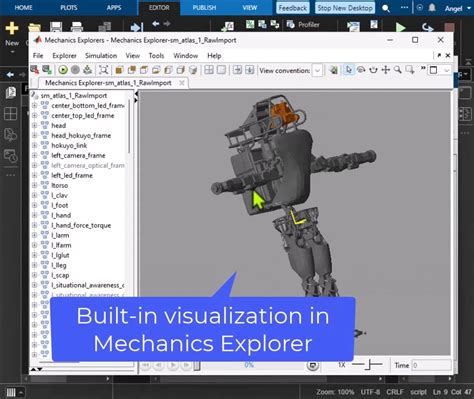Click the green Run triangle in MATLAB
The image size is (474, 399).
[400, 27]
